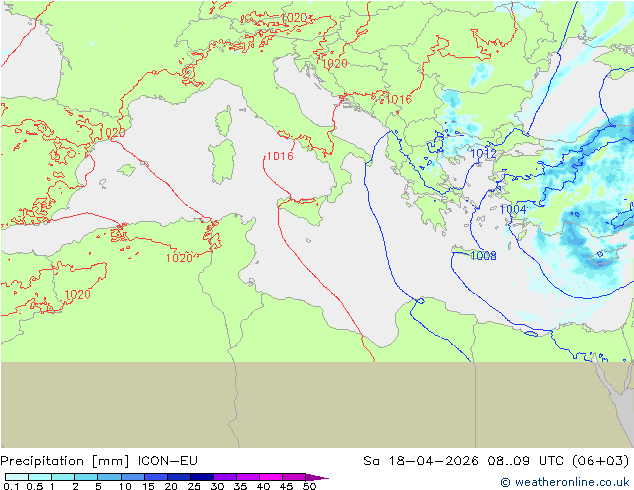634x490 pixels.
Task: Click the over-50 mm arrow tip of the legend
Action: [318, 477]
